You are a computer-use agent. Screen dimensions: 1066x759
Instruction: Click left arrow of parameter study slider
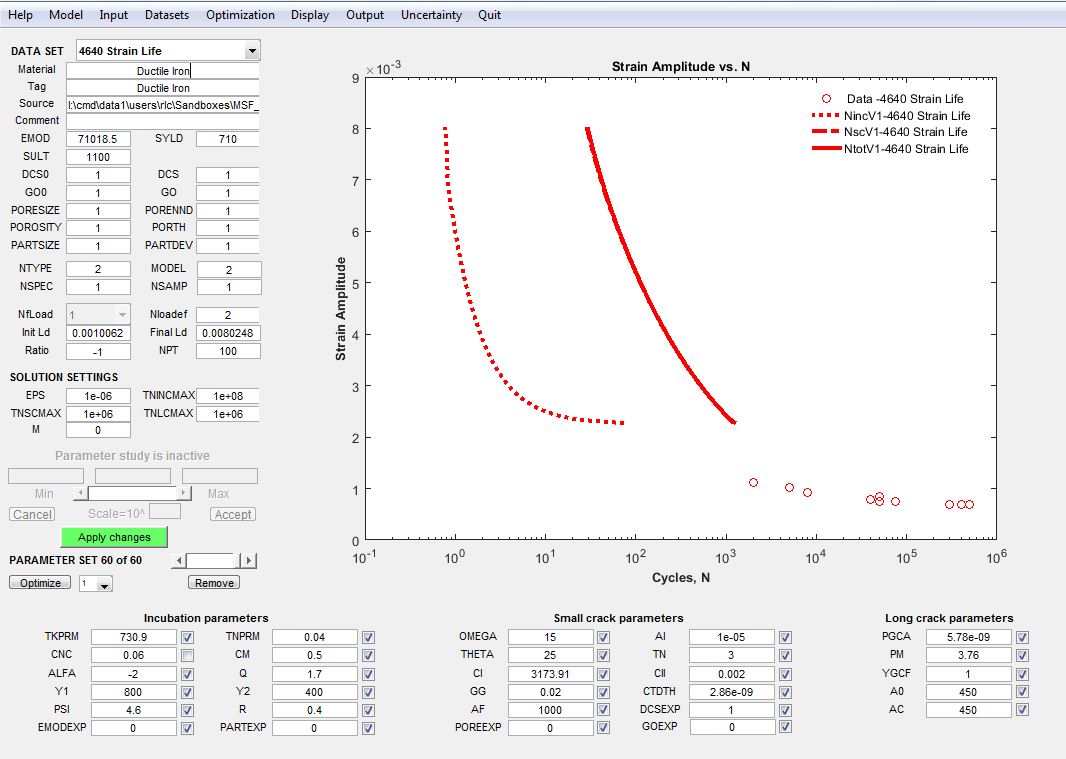tap(82, 493)
